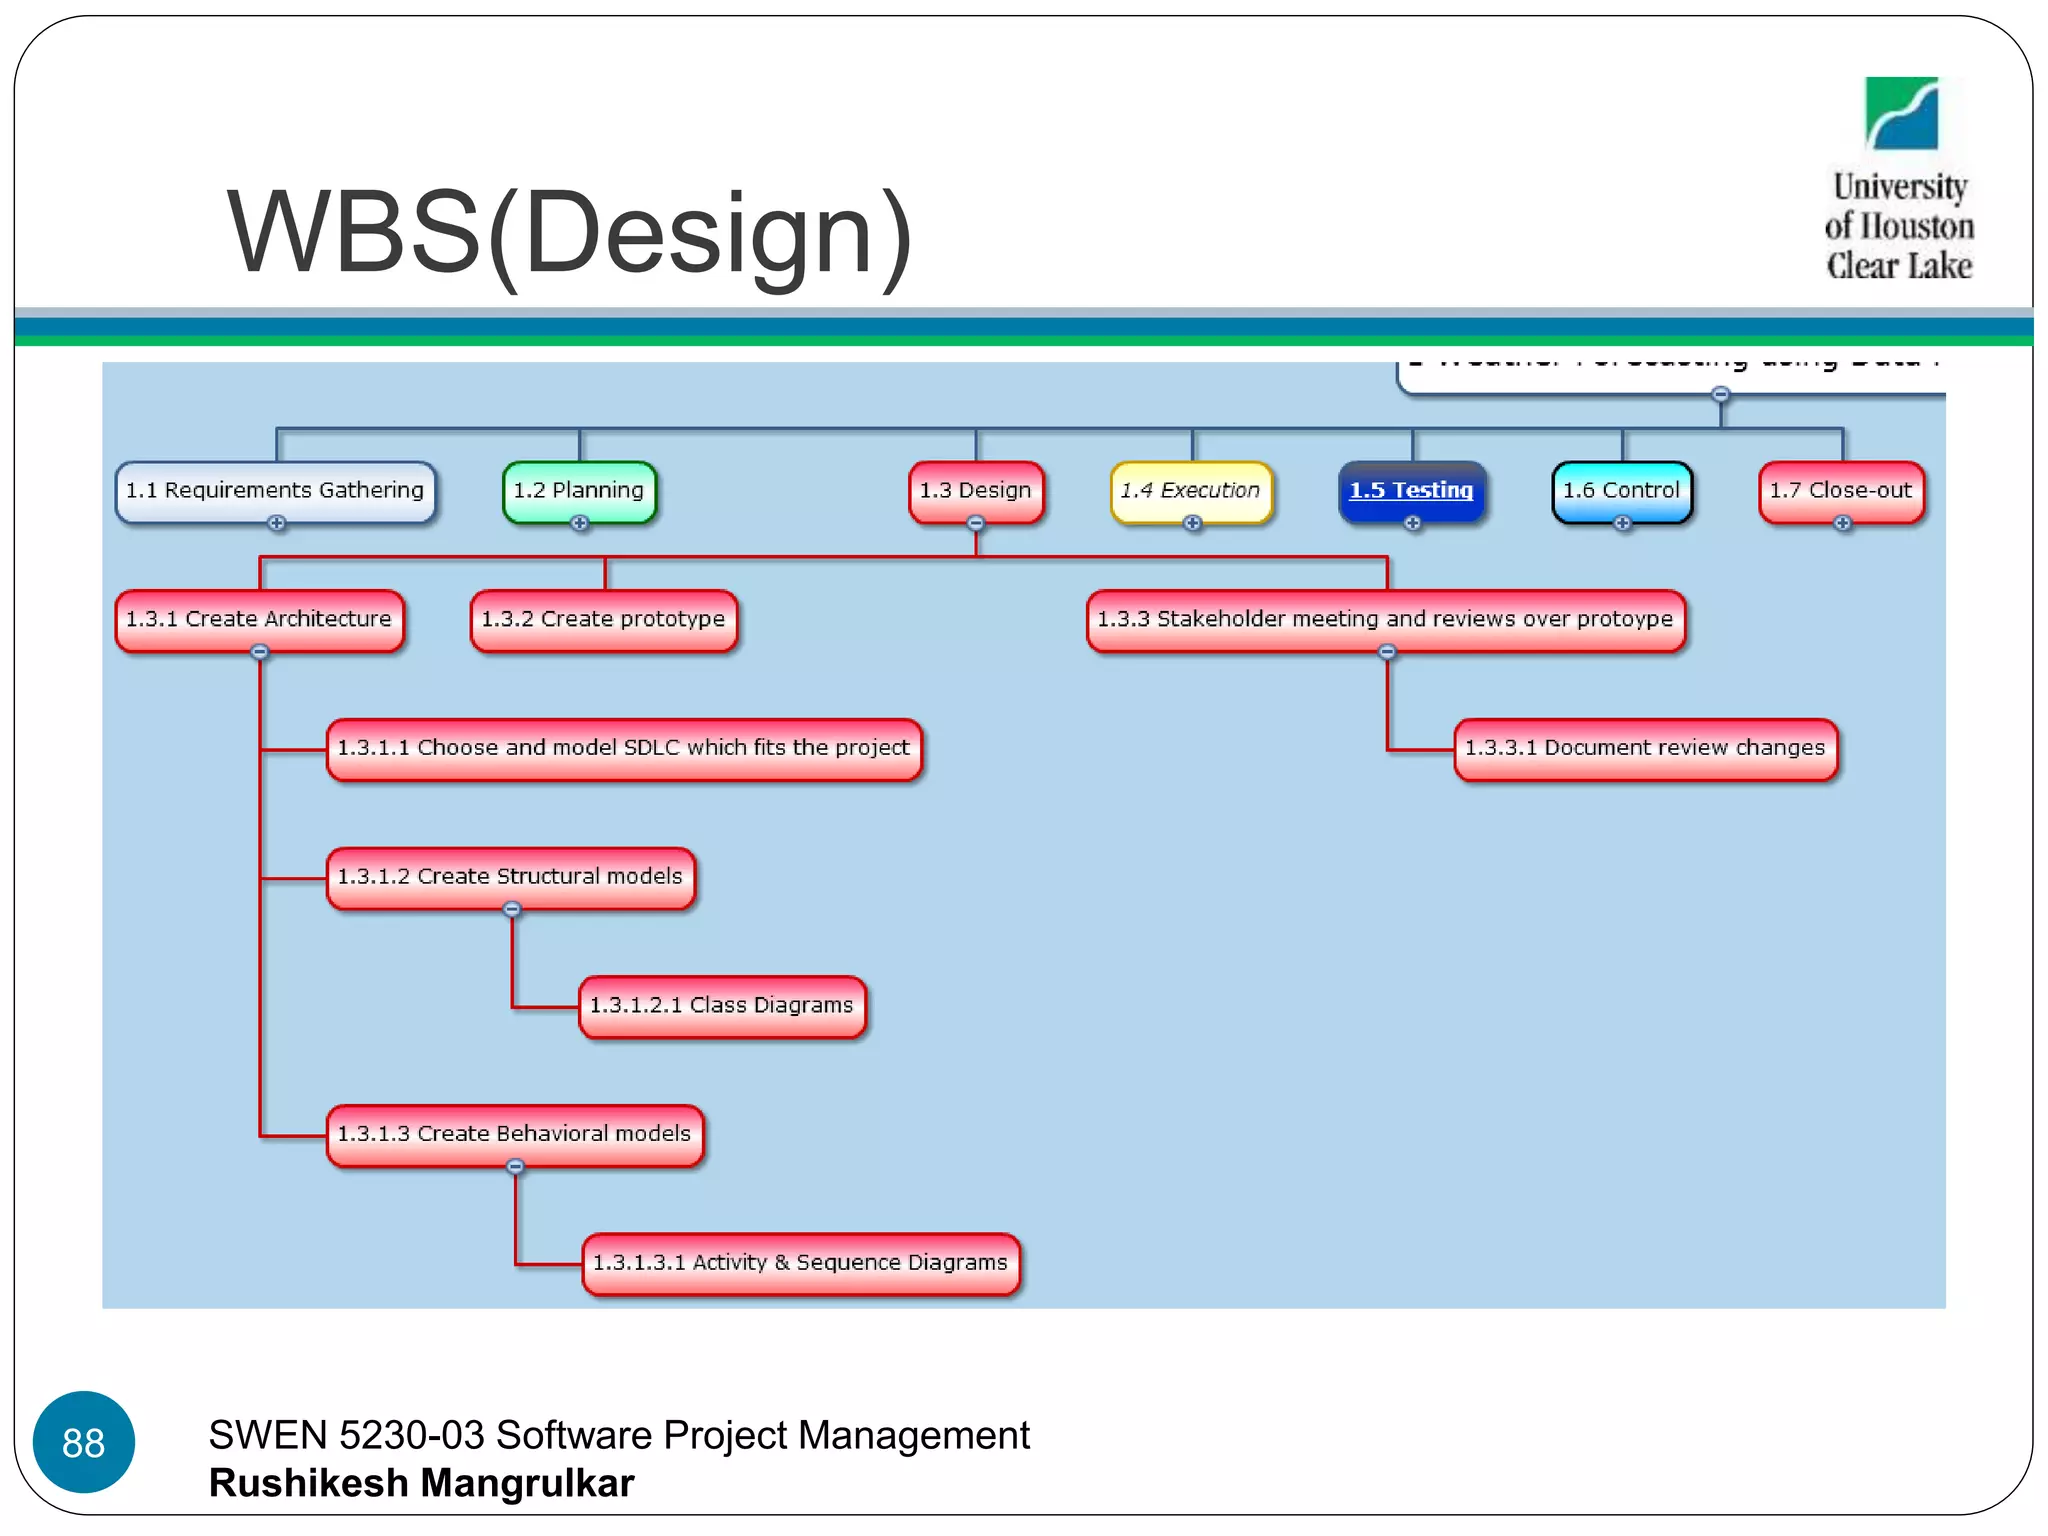Select the 1.4 Execution box
2048x1536 pixels.
click(x=1192, y=491)
